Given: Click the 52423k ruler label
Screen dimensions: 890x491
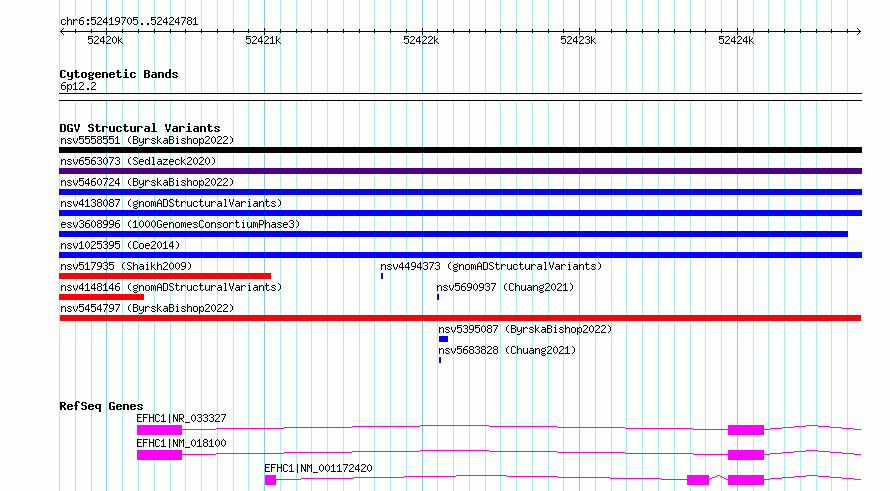Looking at the screenshot, I should tap(578, 40).
